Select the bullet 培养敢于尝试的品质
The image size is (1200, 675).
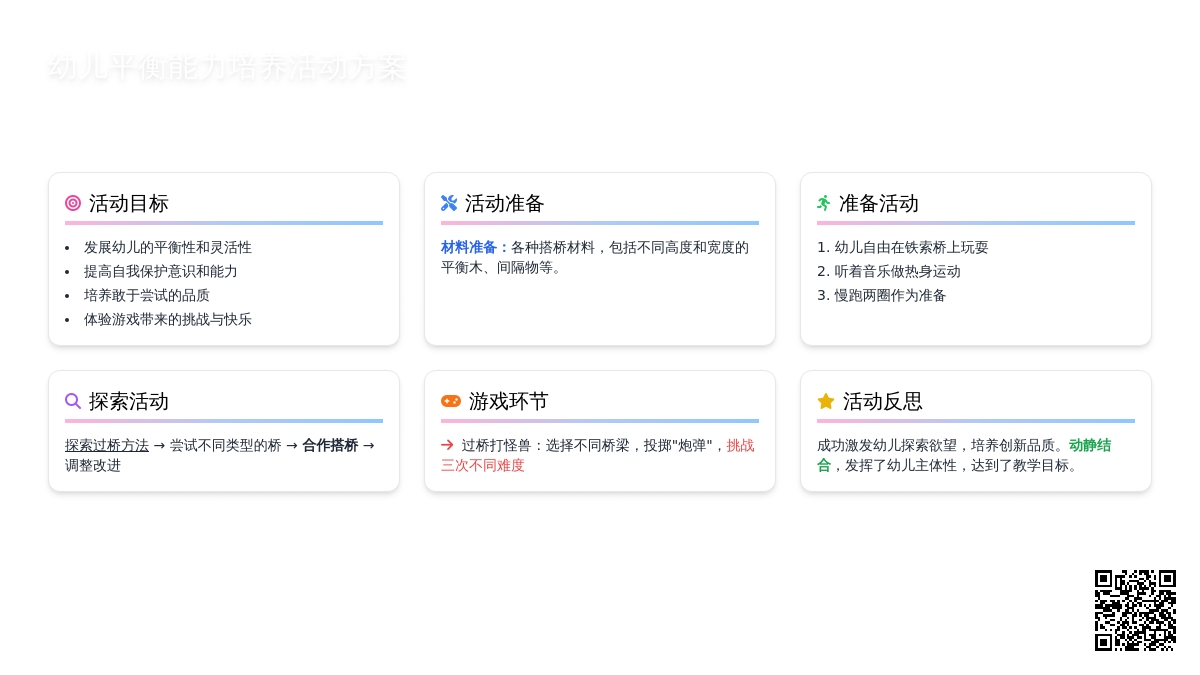pos(147,295)
